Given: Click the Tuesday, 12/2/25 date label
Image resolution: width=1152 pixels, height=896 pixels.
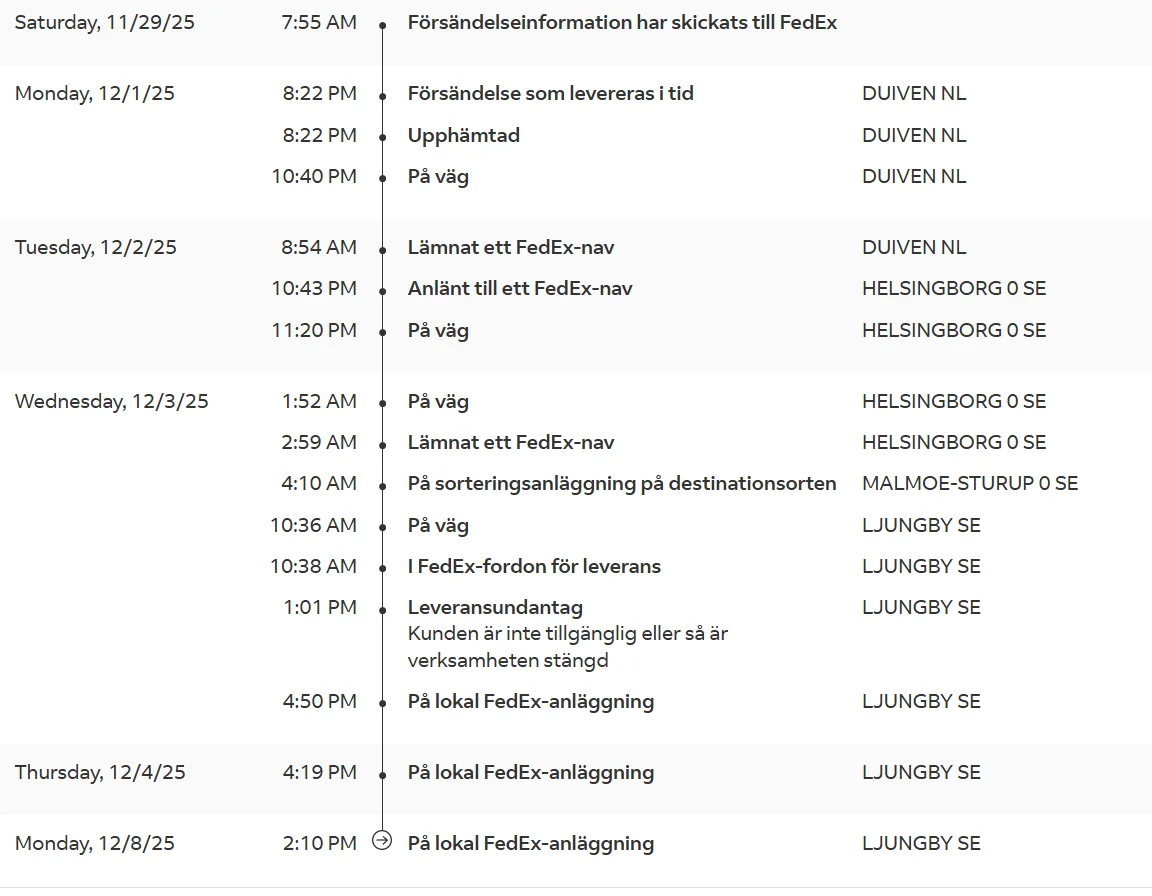Looking at the screenshot, I should click(x=96, y=248).
